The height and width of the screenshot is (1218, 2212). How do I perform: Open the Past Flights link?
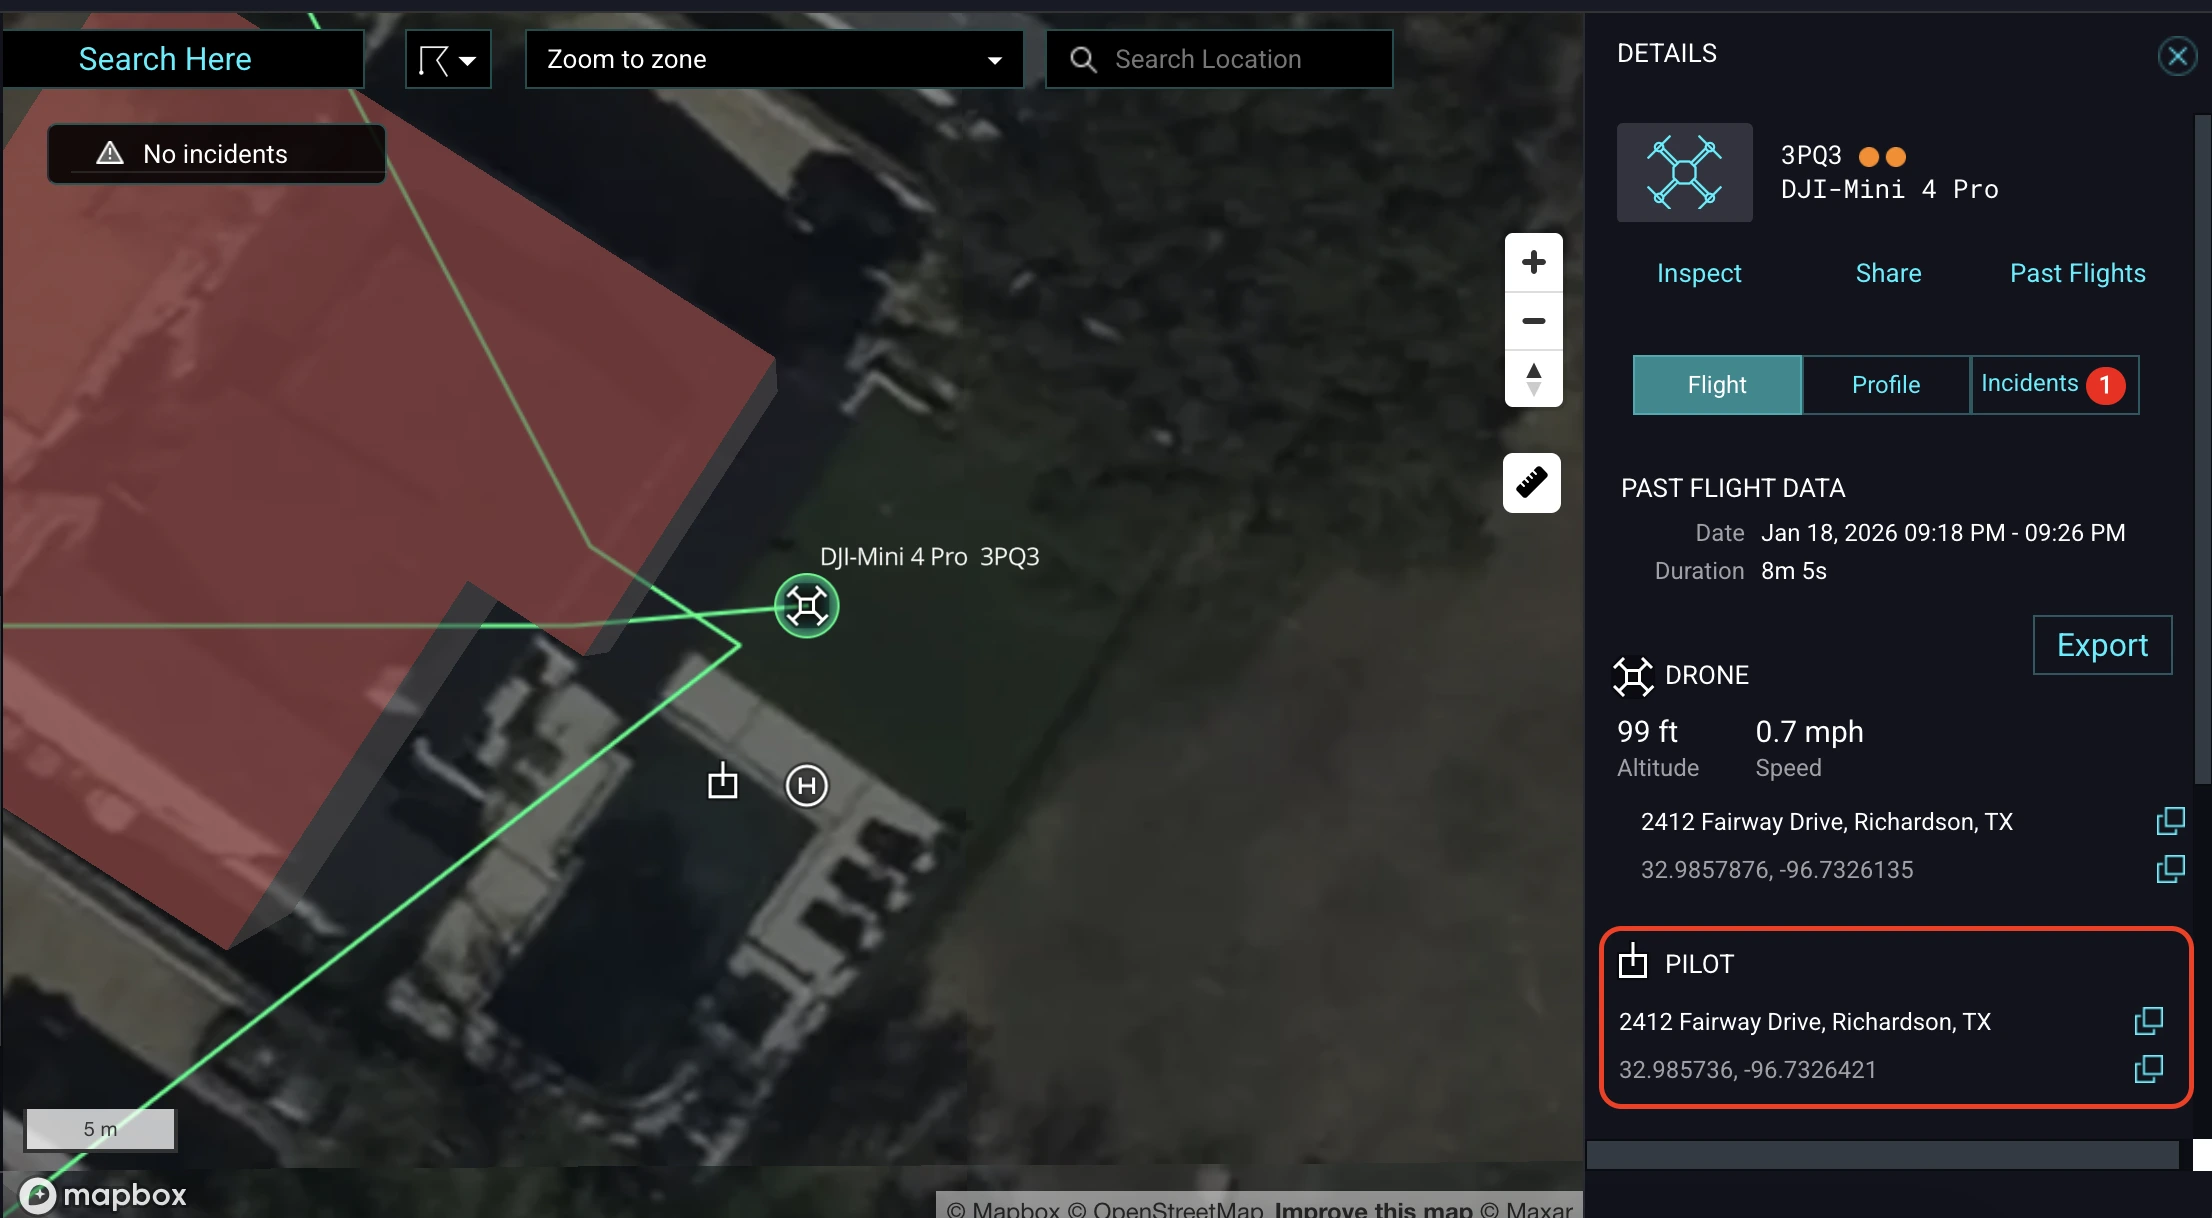point(2077,273)
